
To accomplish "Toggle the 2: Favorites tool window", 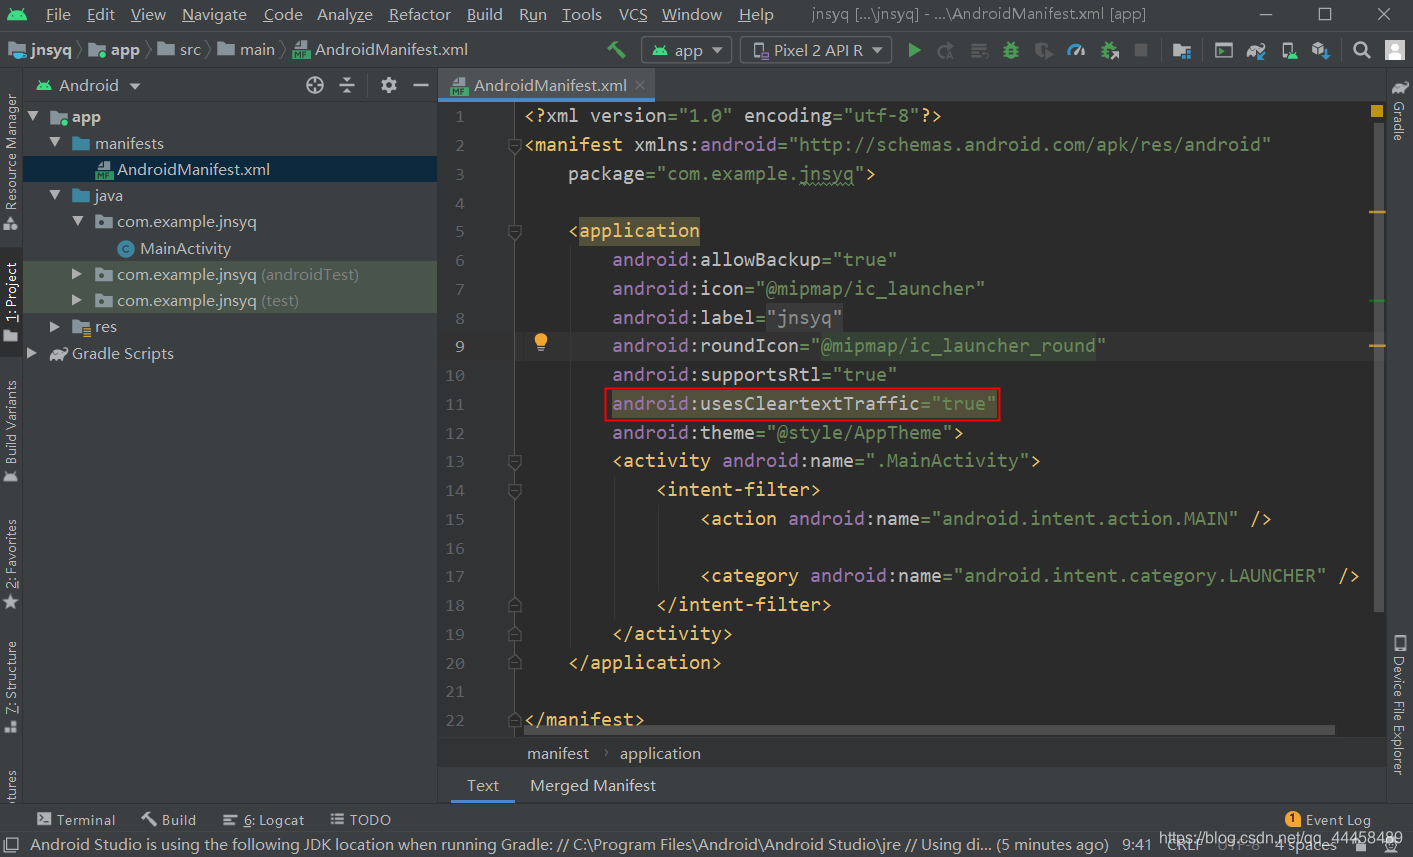I will [11, 563].
